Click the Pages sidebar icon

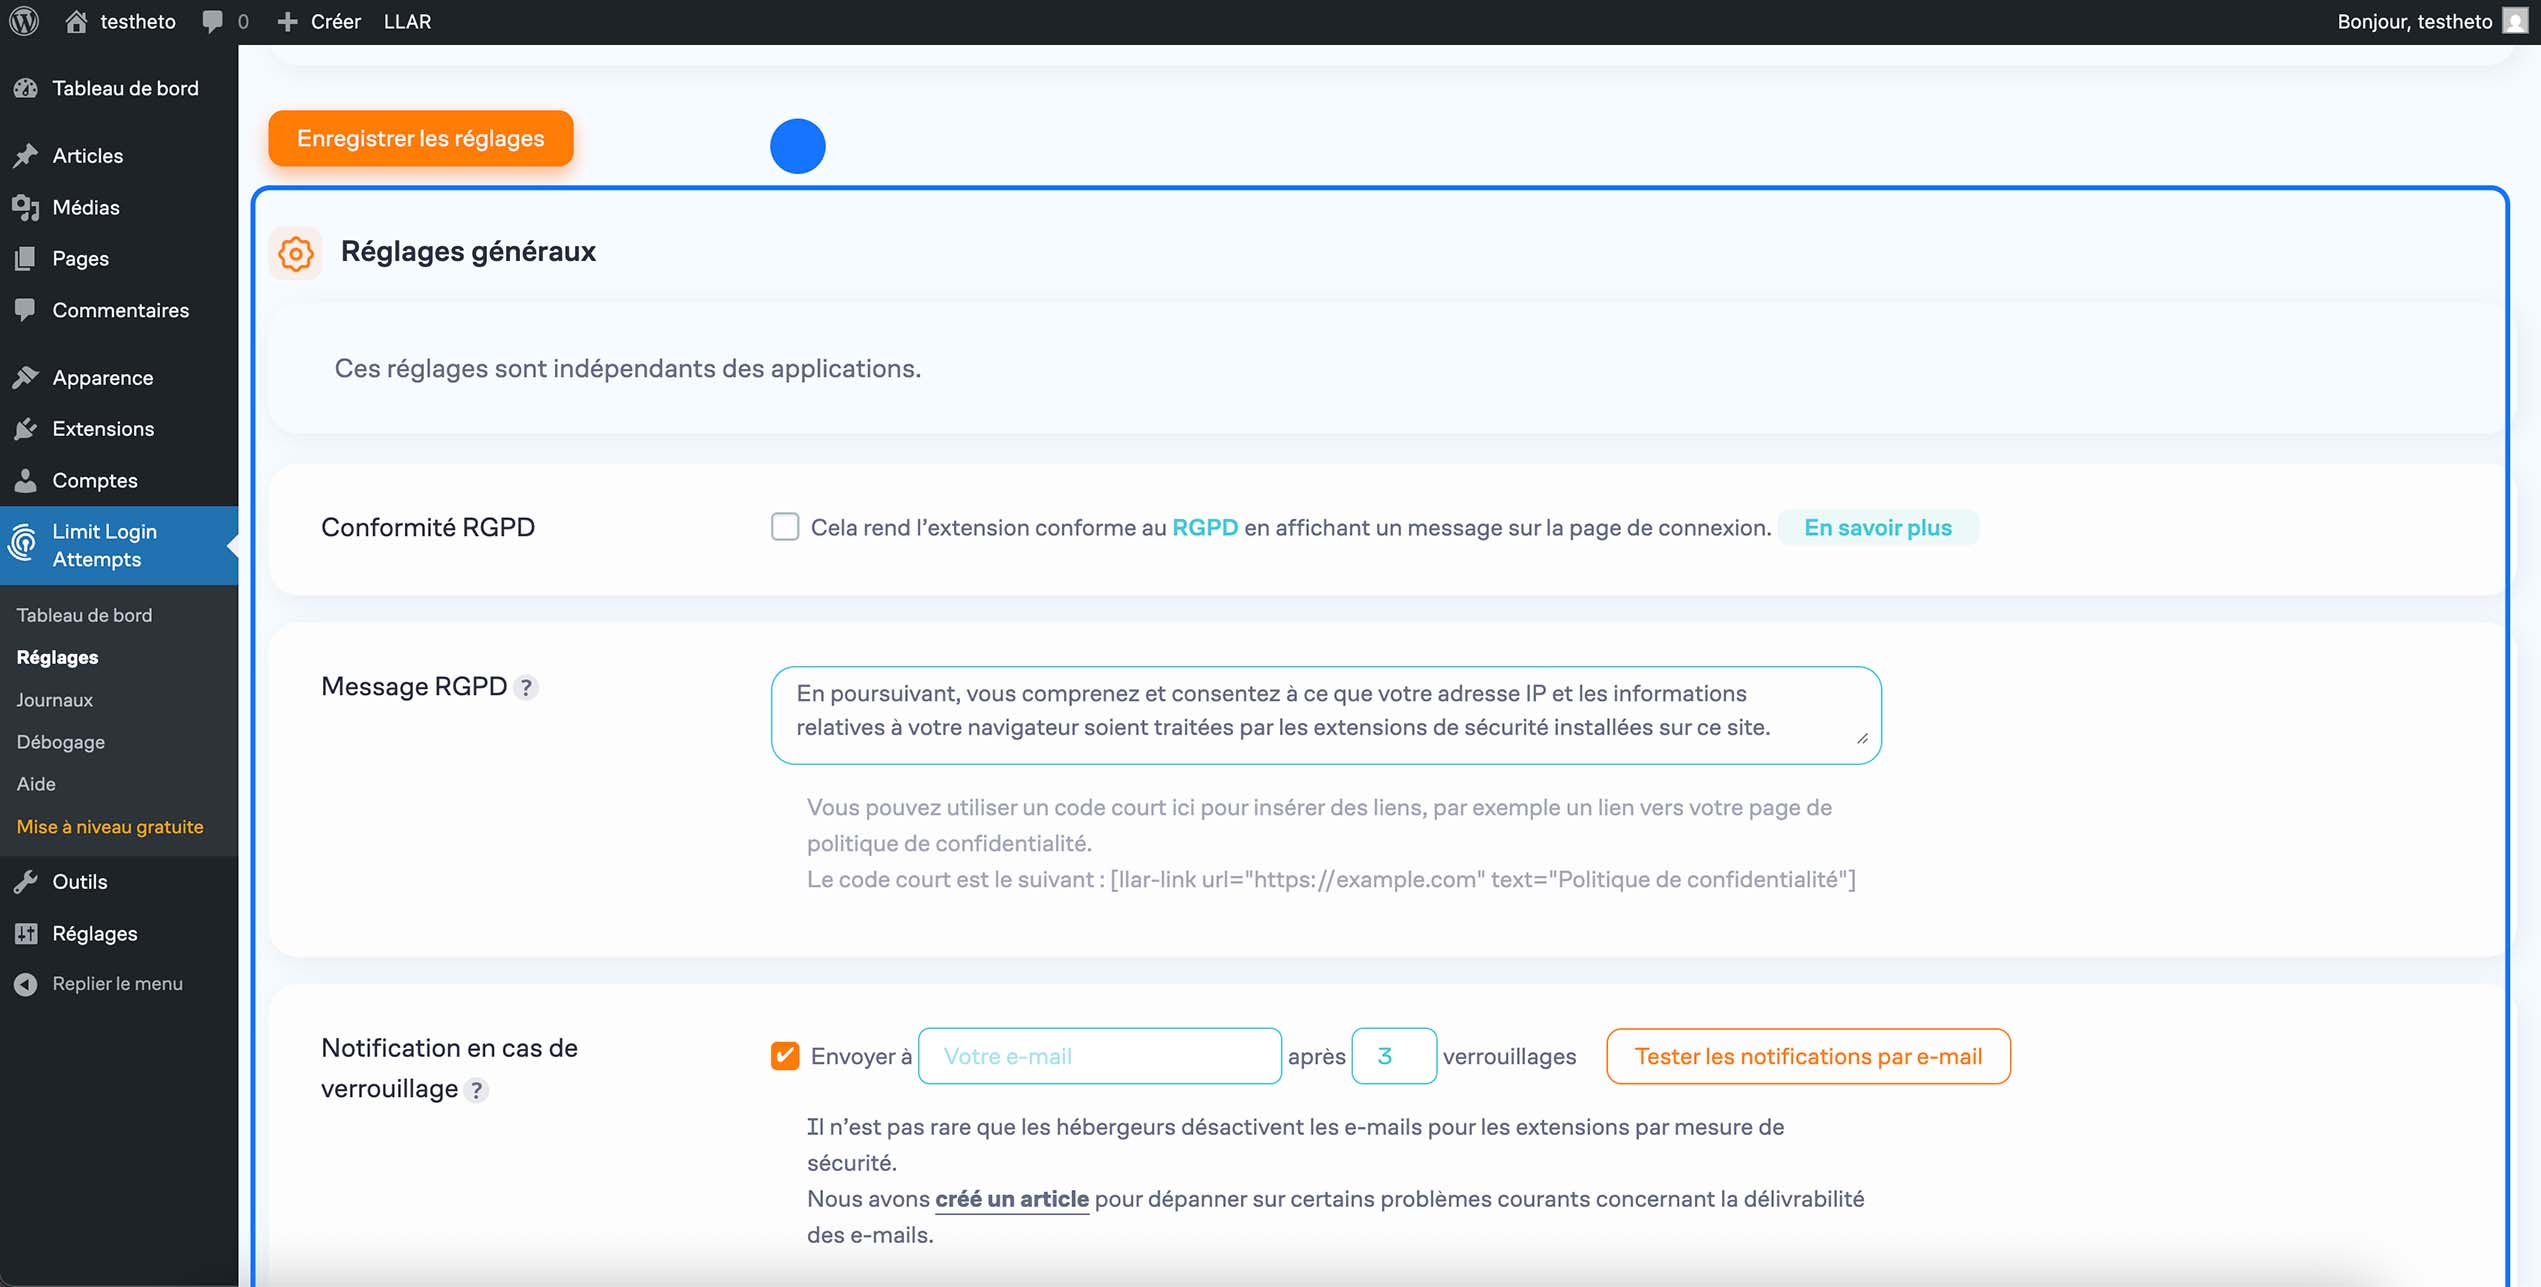26,258
